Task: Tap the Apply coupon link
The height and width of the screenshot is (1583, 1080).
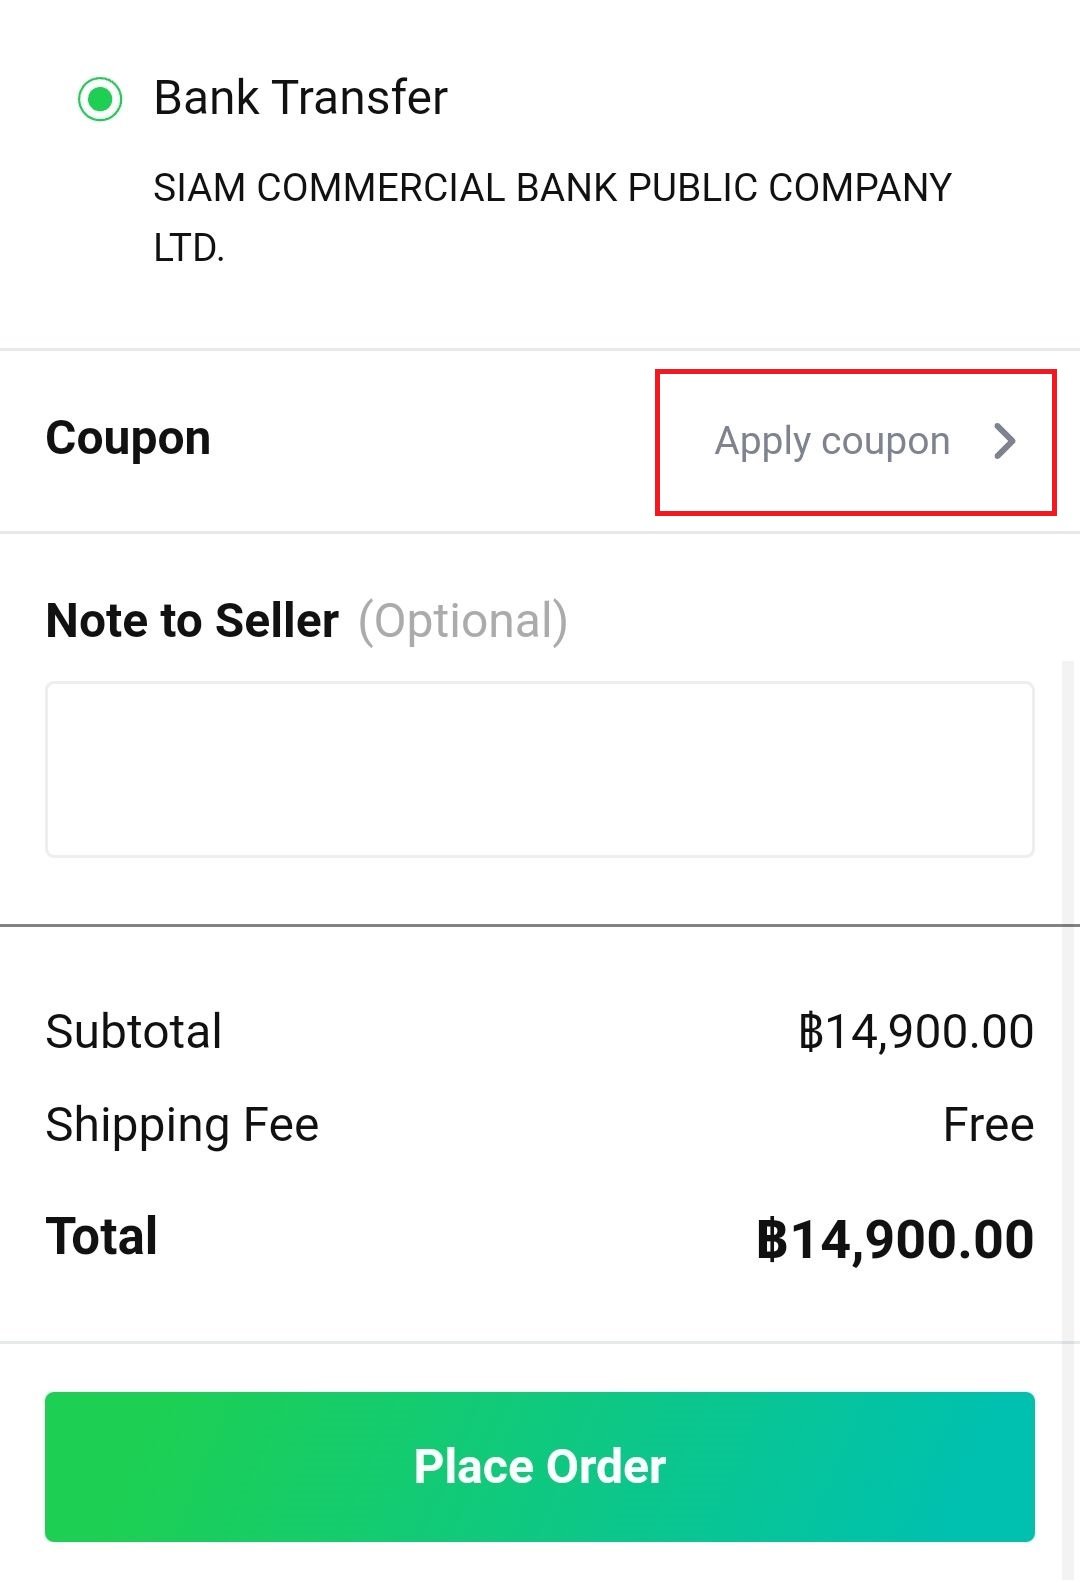Action: [832, 441]
